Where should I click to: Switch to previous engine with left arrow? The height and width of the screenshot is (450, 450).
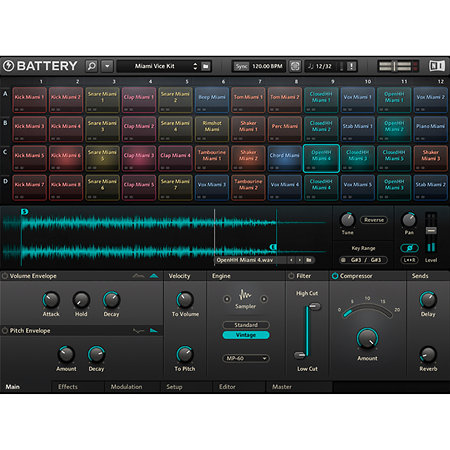coord(227,299)
